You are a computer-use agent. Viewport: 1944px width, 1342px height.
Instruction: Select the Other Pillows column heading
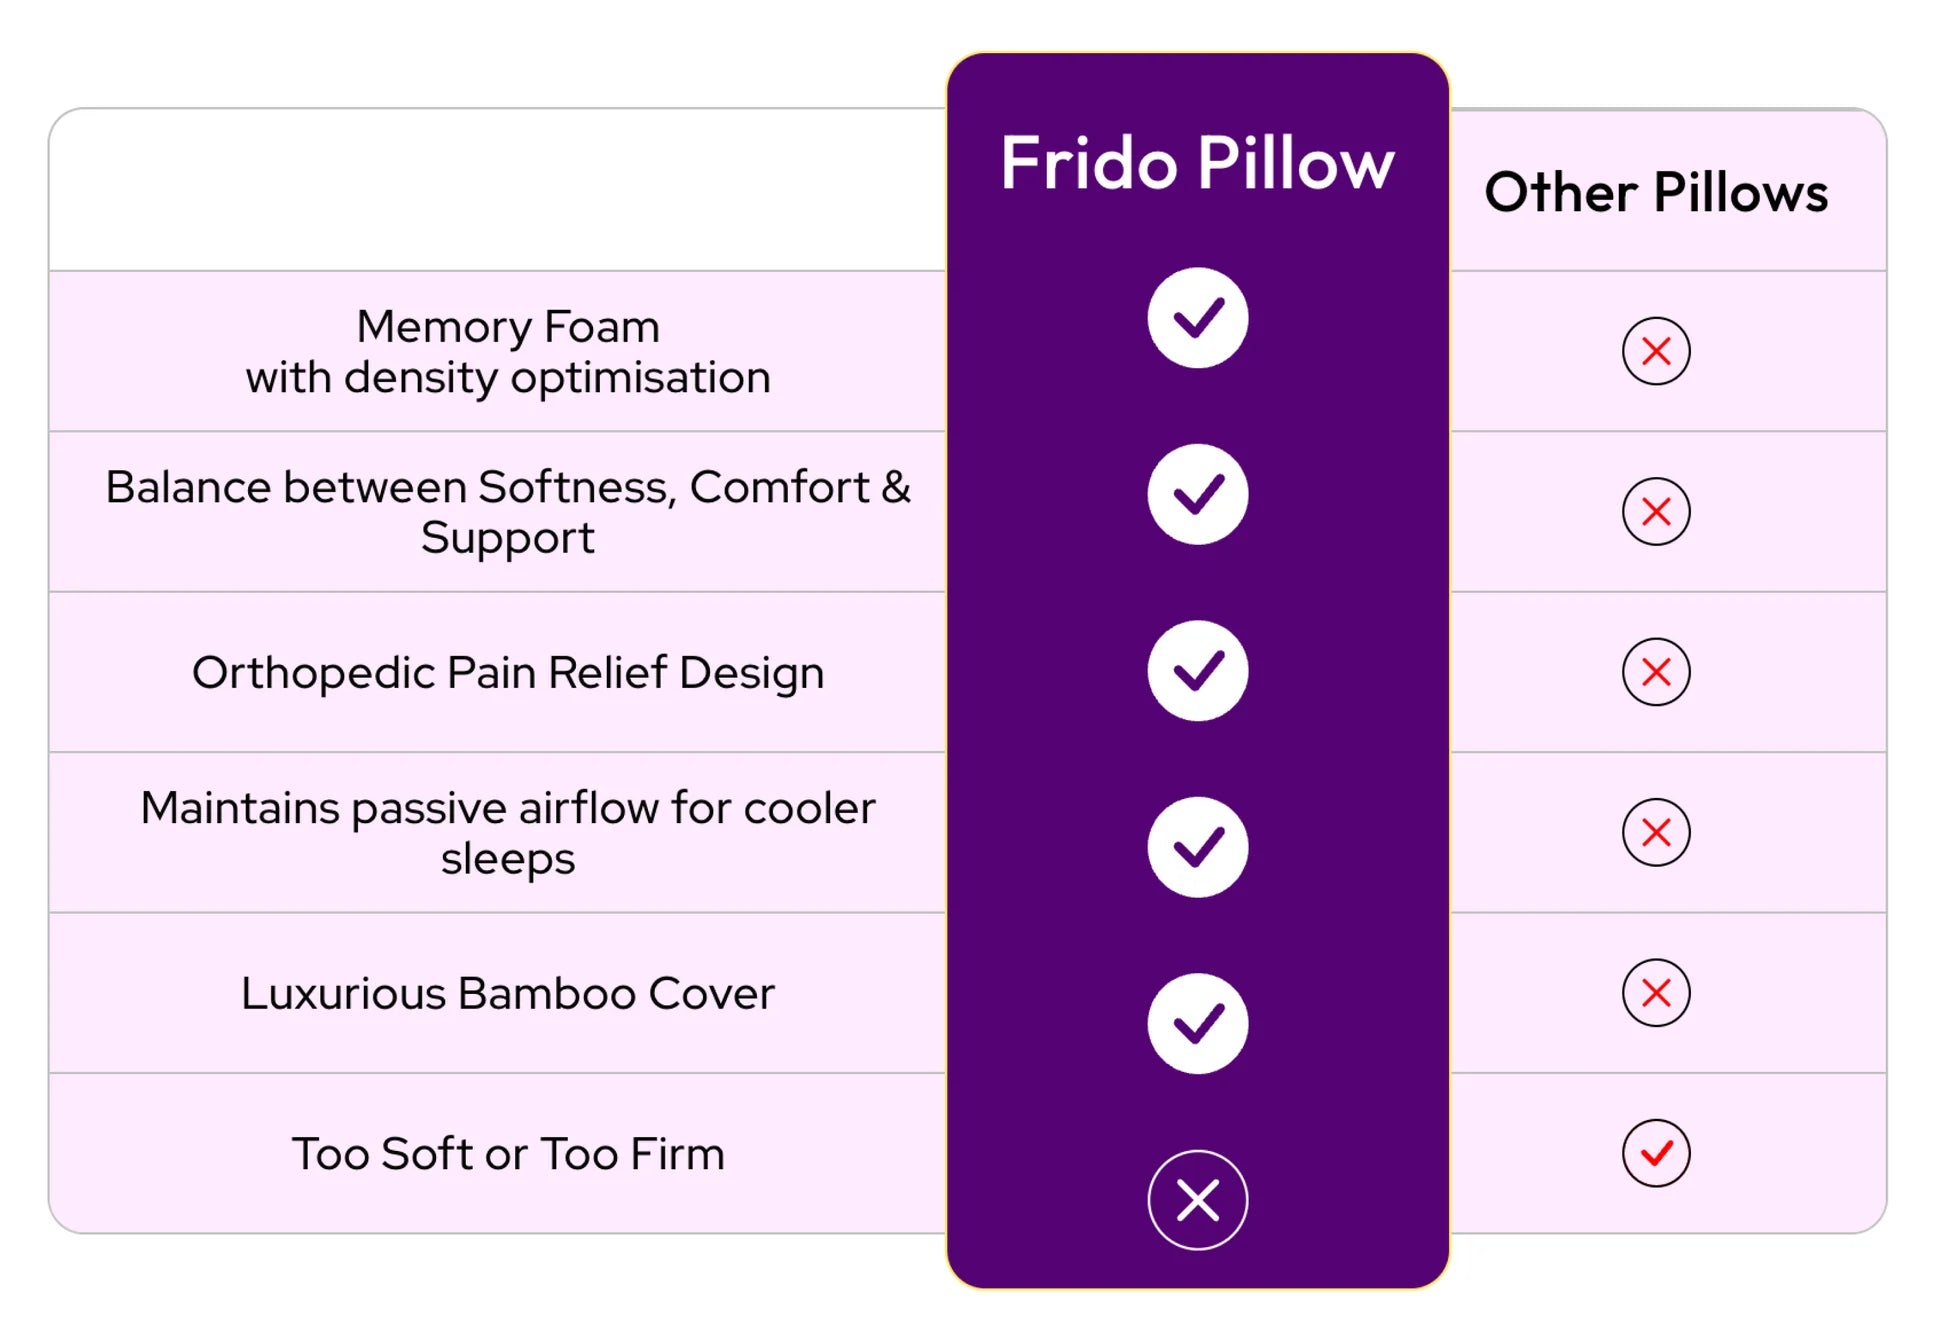coord(1656,192)
